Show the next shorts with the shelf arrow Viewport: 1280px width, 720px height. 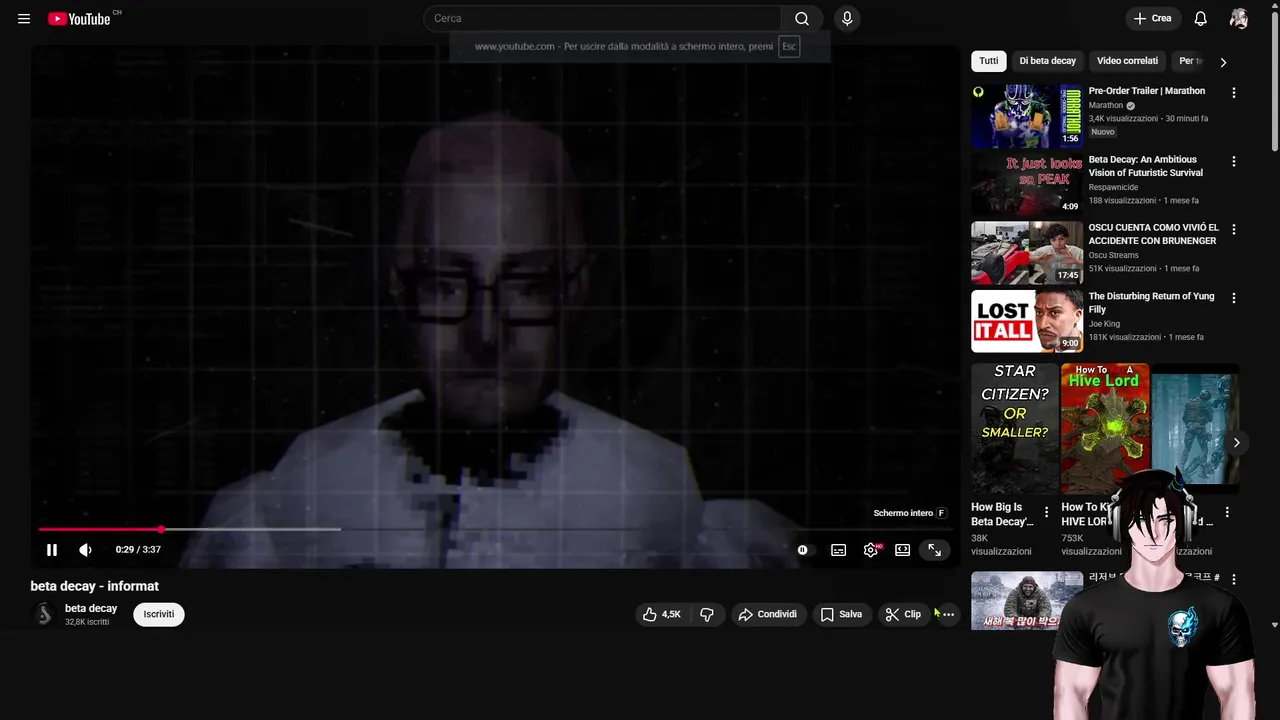(x=1236, y=442)
